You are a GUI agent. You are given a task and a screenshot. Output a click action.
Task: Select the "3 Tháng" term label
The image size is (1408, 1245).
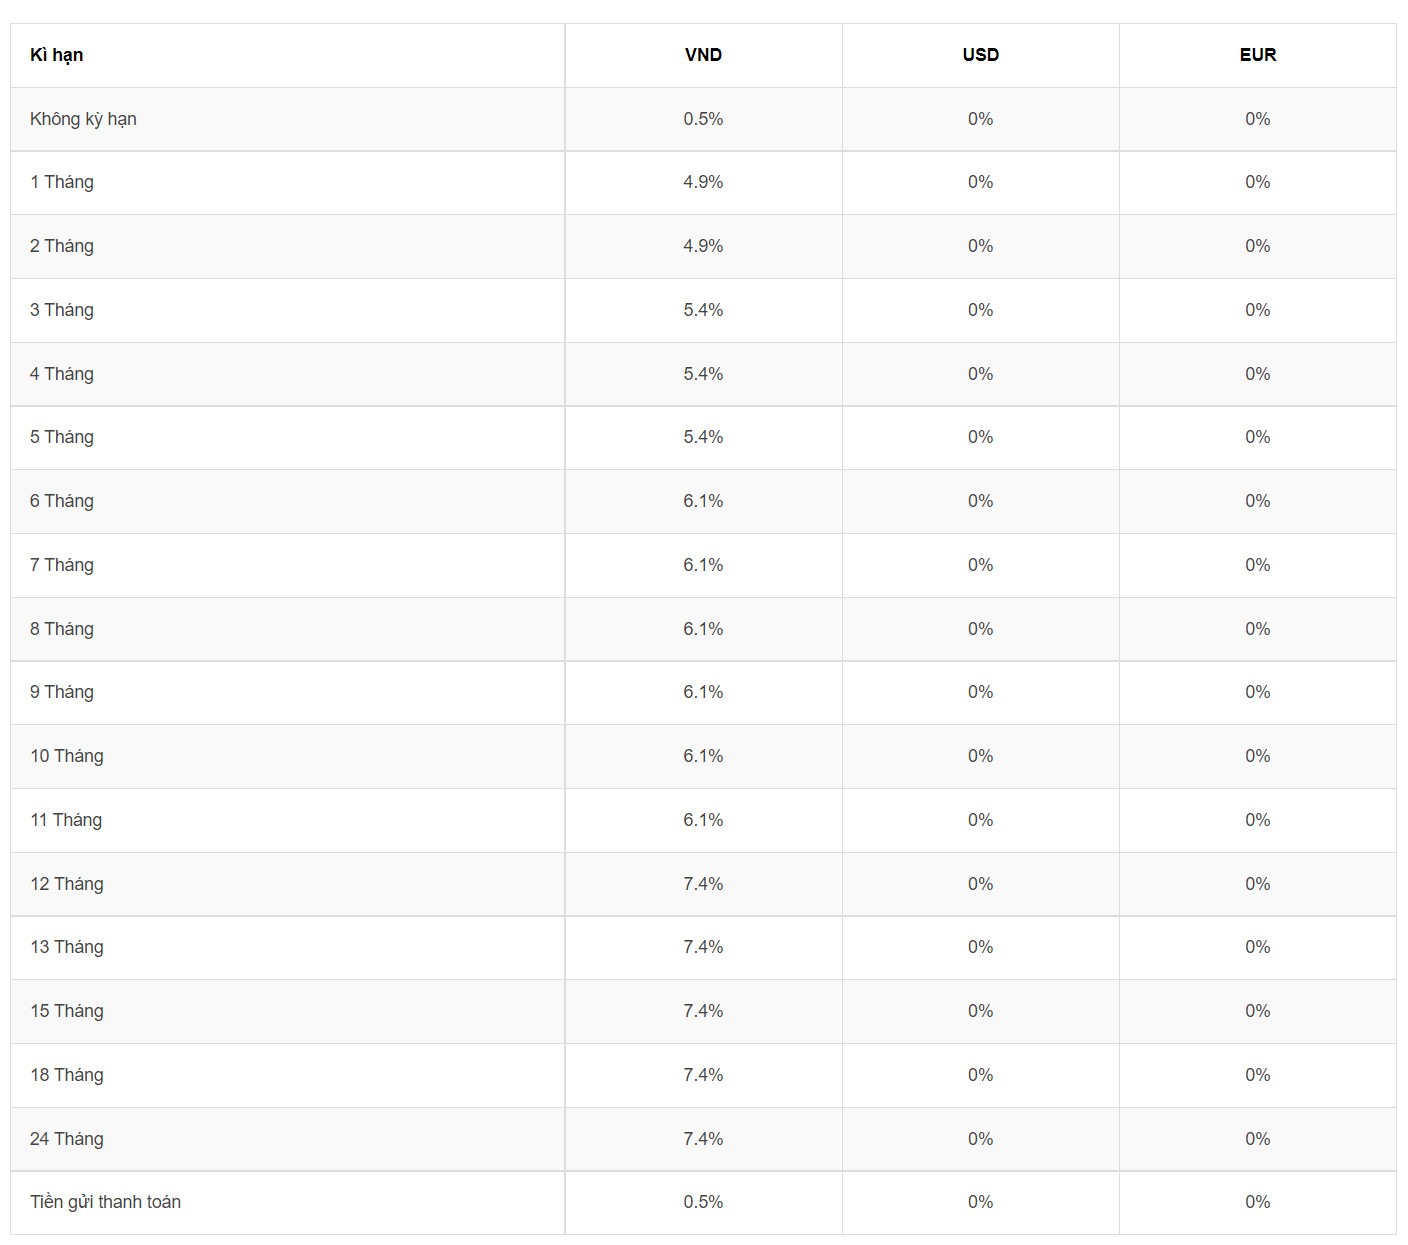pyautogui.click(x=62, y=310)
